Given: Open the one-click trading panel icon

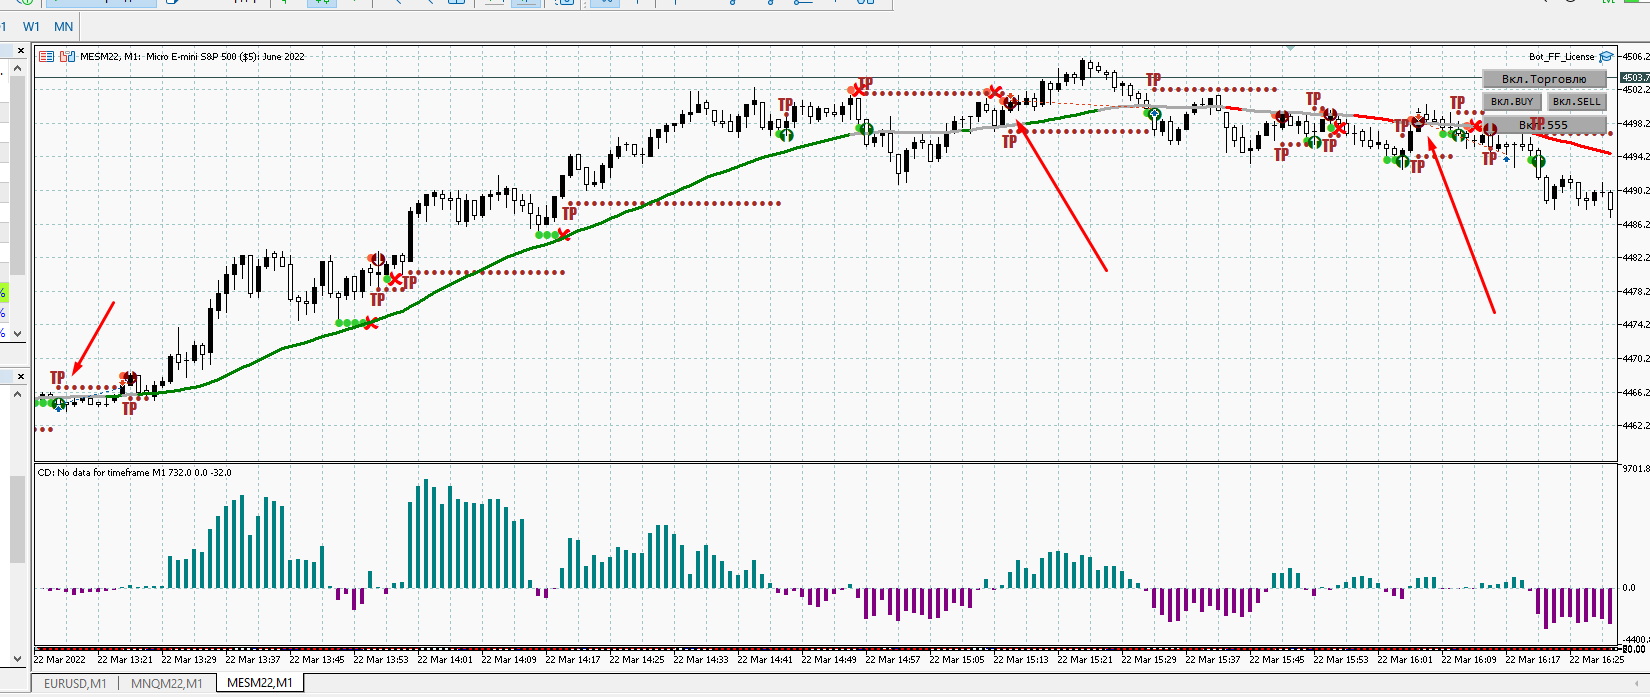Looking at the screenshot, I should click(x=46, y=57).
